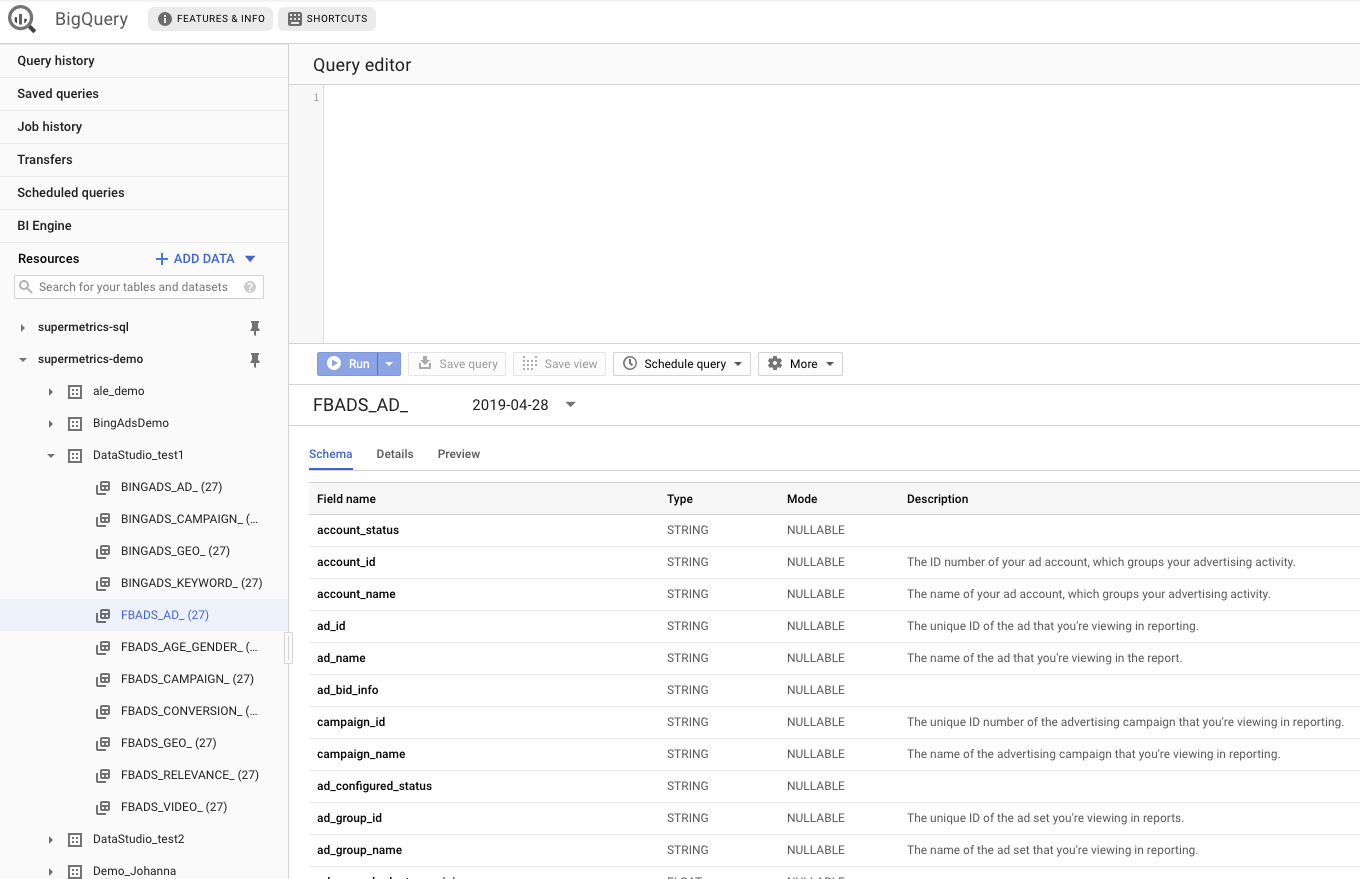
Task: Click the BINGADS_KEYWORD_ table icon
Action: pyautogui.click(x=103, y=583)
